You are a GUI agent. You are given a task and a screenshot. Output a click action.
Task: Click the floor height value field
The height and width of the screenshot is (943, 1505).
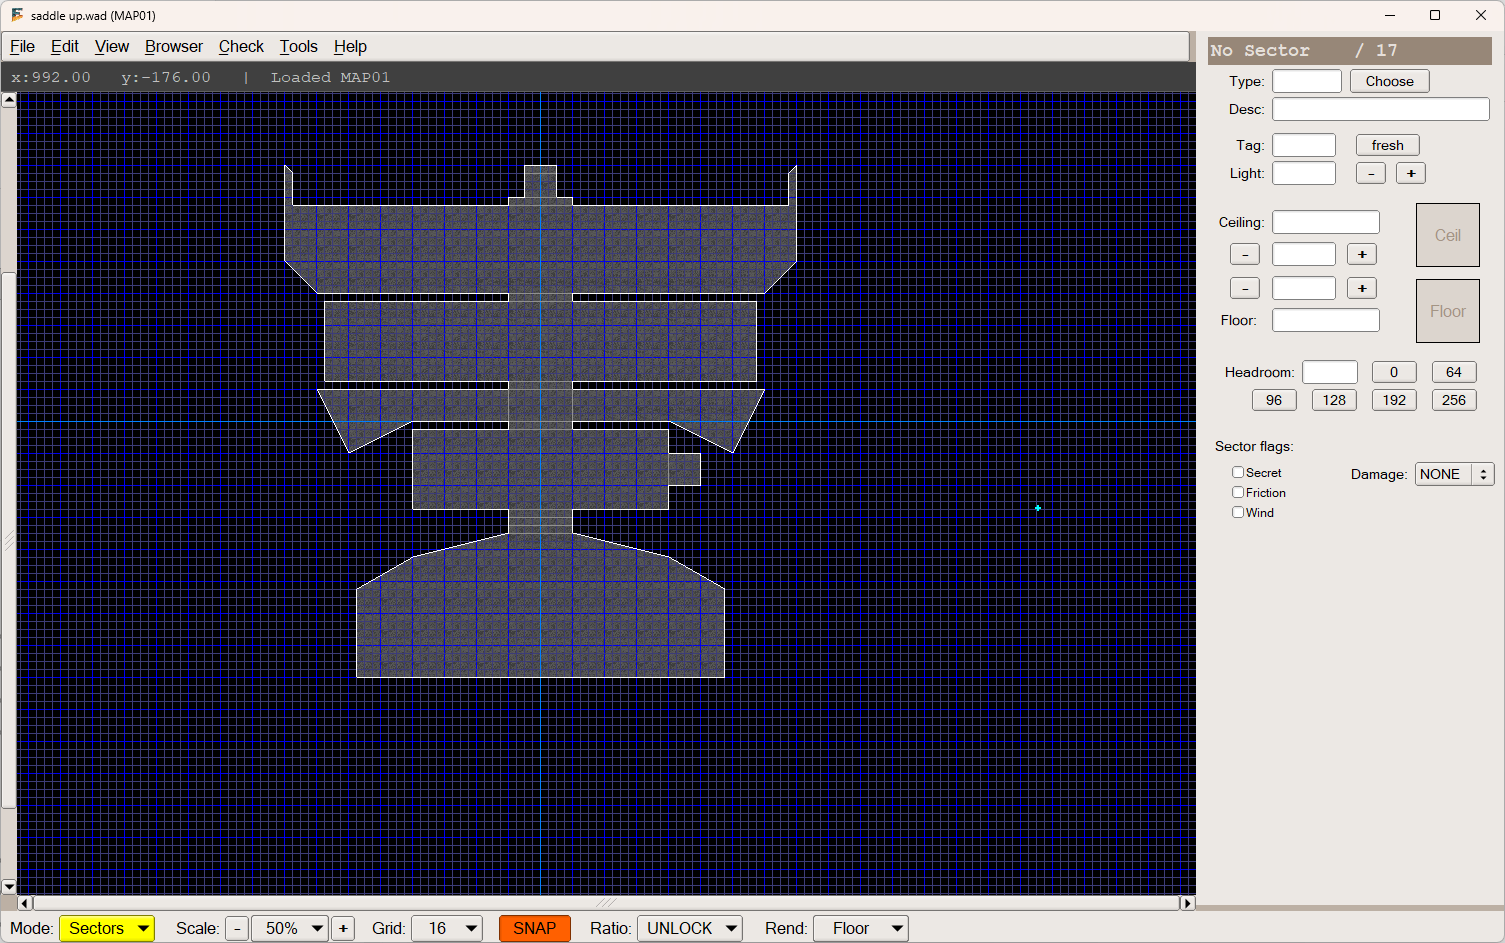tap(1304, 288)
